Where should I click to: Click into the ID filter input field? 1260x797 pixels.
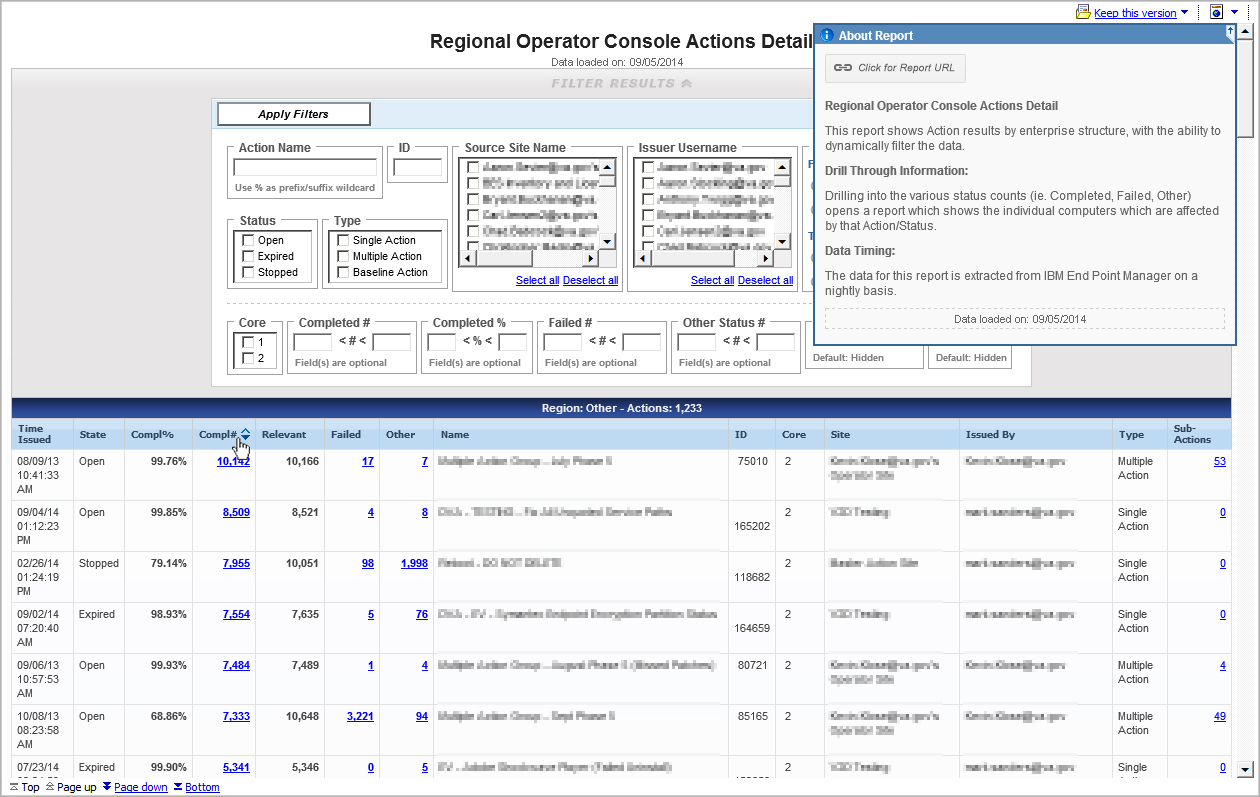coord(418,167)
